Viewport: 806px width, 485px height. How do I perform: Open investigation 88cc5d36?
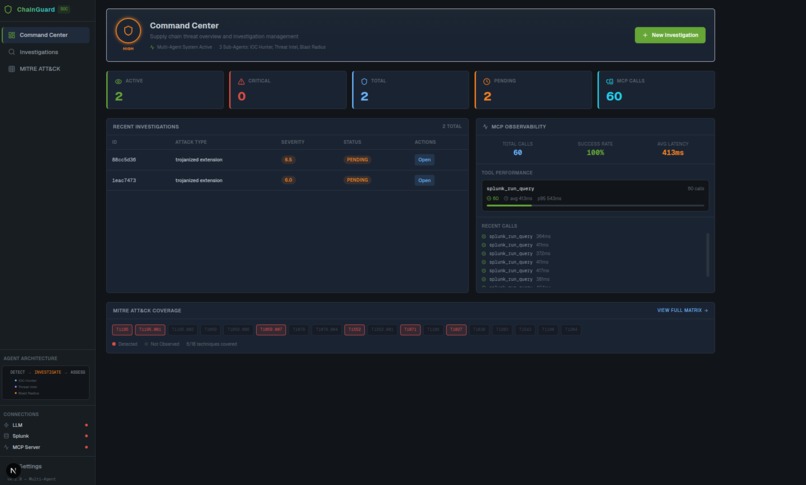424,160
